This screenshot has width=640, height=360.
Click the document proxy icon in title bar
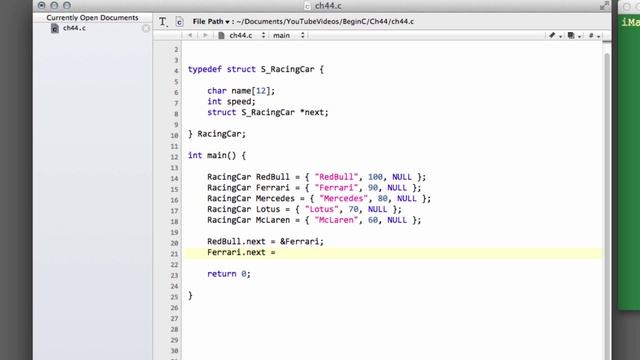308,6
